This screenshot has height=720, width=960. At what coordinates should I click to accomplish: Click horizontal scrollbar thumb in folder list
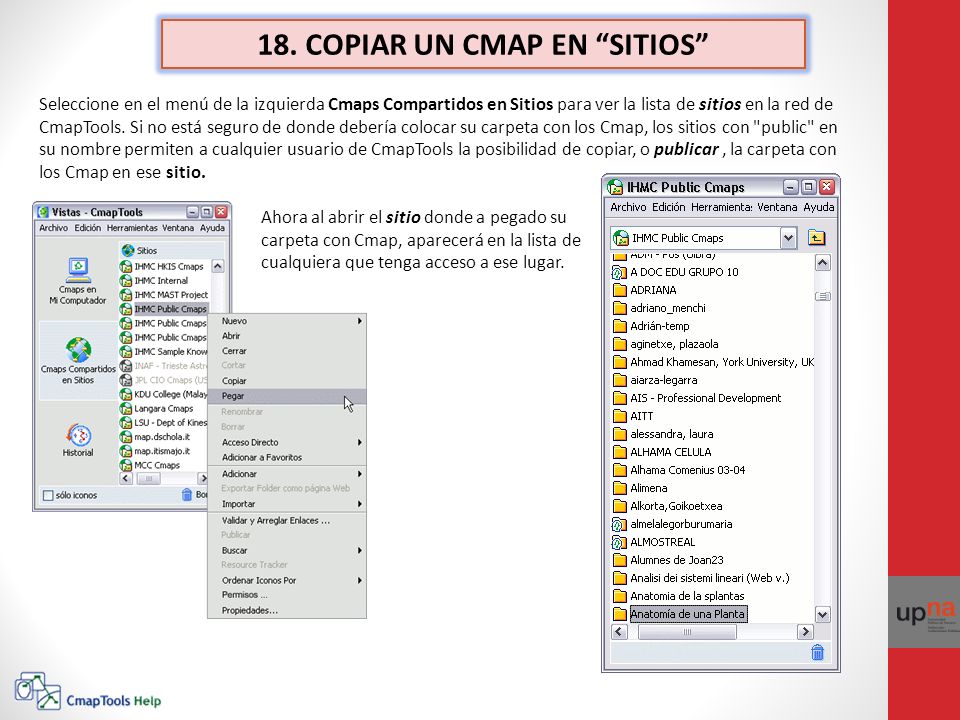(x=687, y=632)
